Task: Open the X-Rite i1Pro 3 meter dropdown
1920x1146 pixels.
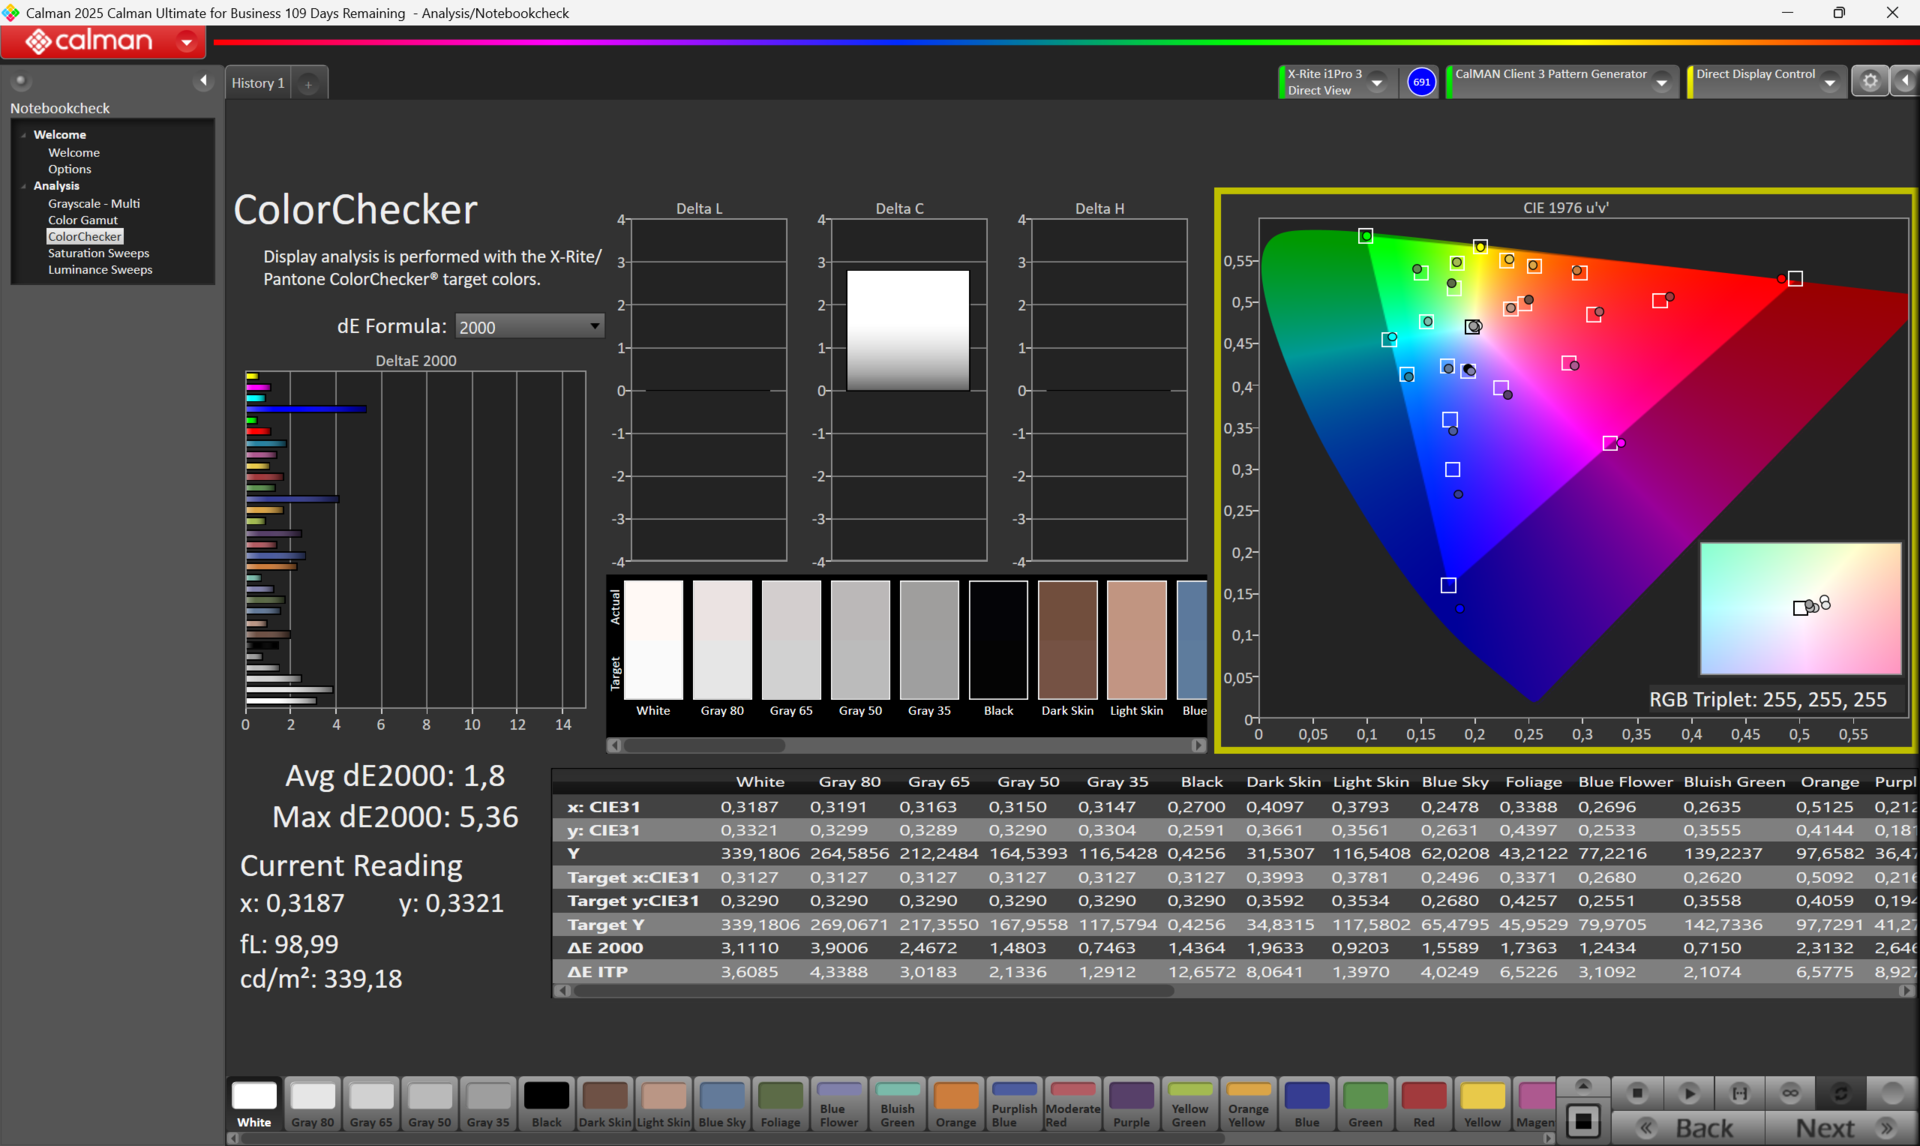Action: 1377,82
